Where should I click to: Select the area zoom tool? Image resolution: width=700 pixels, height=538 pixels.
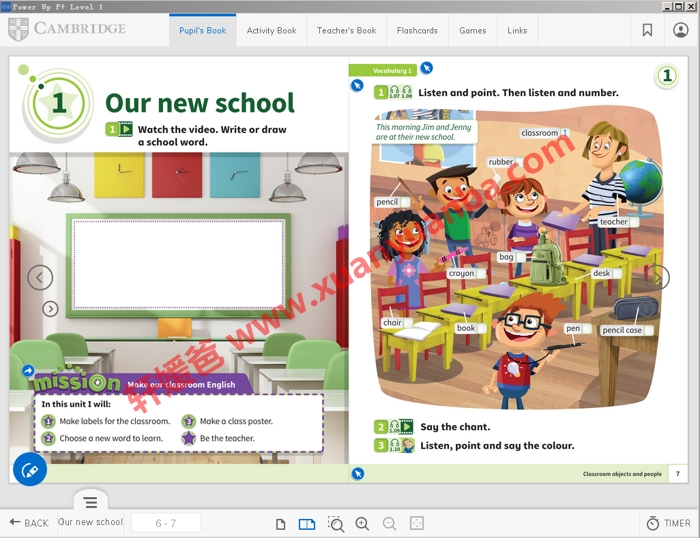coord(336,523)
